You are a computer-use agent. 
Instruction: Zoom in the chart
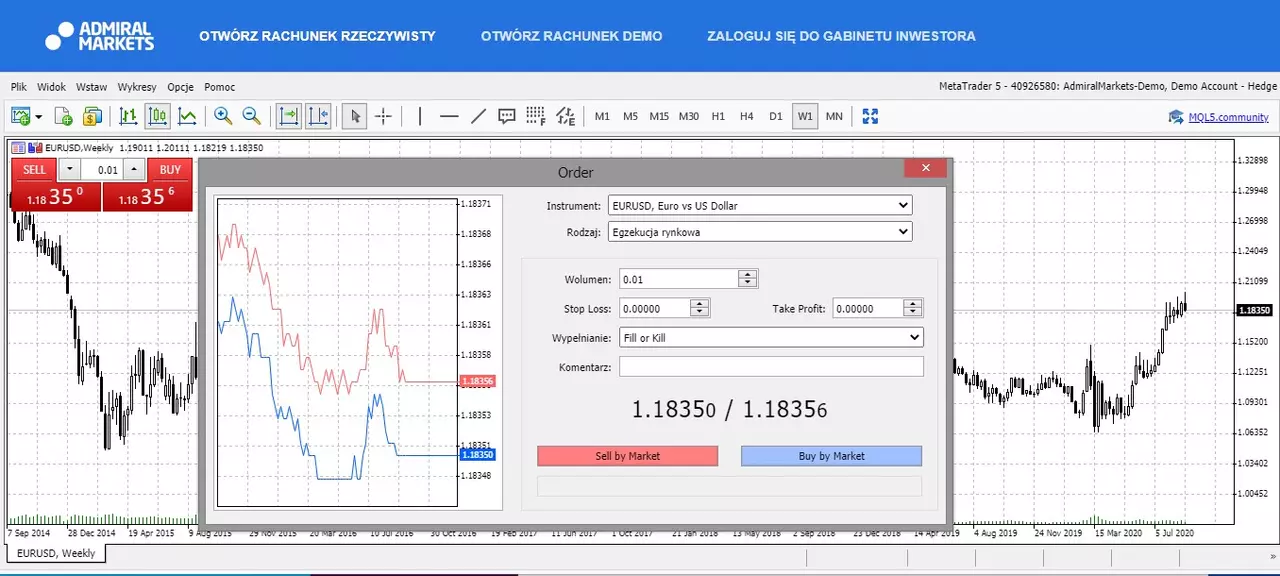coord(223,116)
